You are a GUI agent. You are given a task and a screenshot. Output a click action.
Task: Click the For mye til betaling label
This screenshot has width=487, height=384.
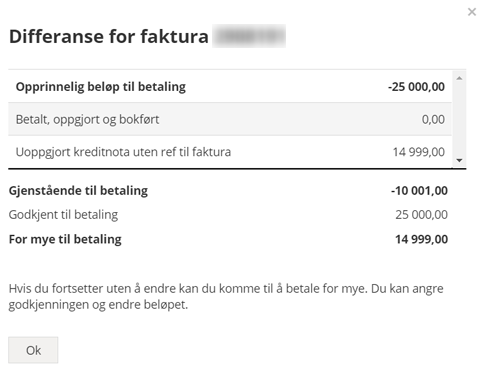[65, 239]
